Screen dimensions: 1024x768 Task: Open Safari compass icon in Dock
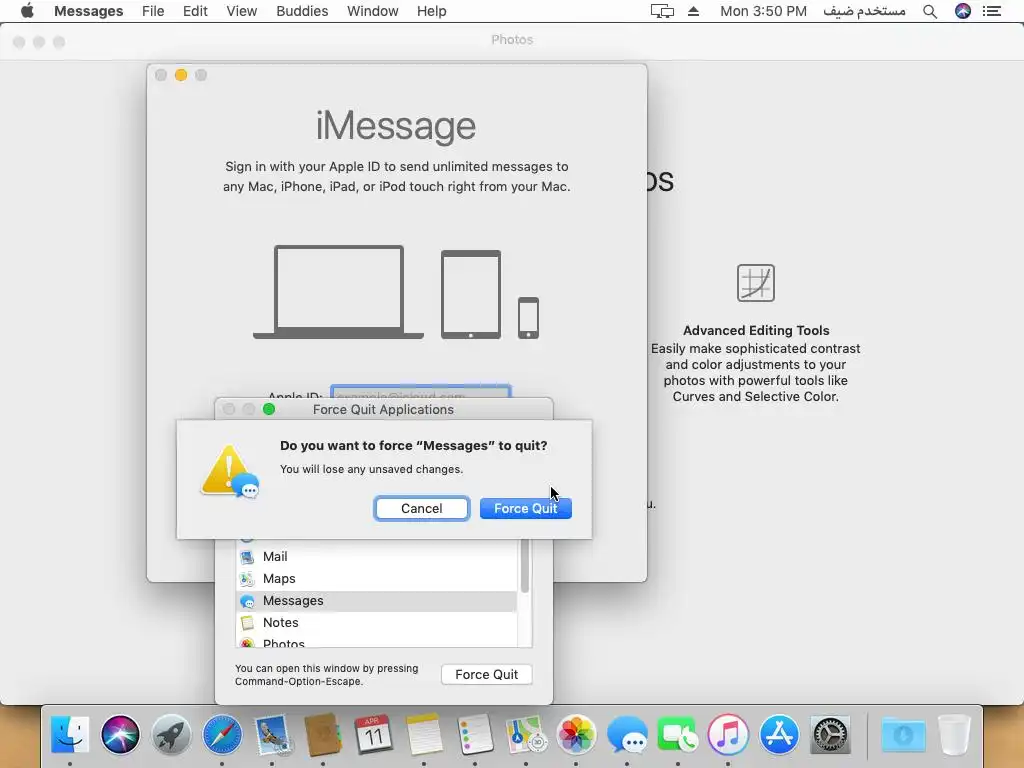[x=222, y=734]
